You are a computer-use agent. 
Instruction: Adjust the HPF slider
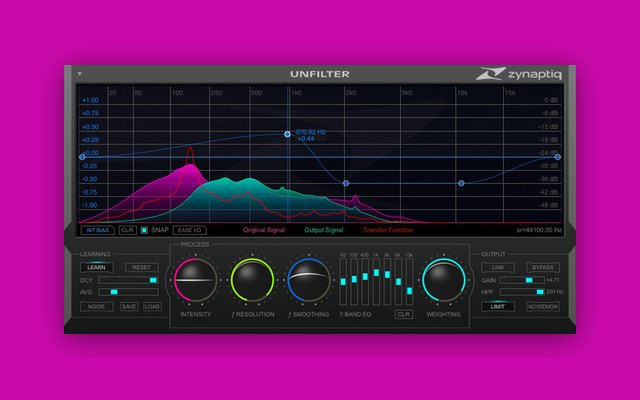pyautogui.click(x=522, y=292)
